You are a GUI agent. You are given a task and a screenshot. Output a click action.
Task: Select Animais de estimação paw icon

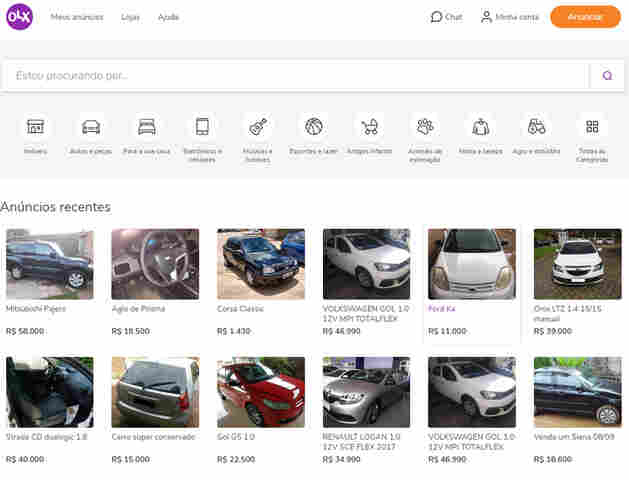coord(425,127)
